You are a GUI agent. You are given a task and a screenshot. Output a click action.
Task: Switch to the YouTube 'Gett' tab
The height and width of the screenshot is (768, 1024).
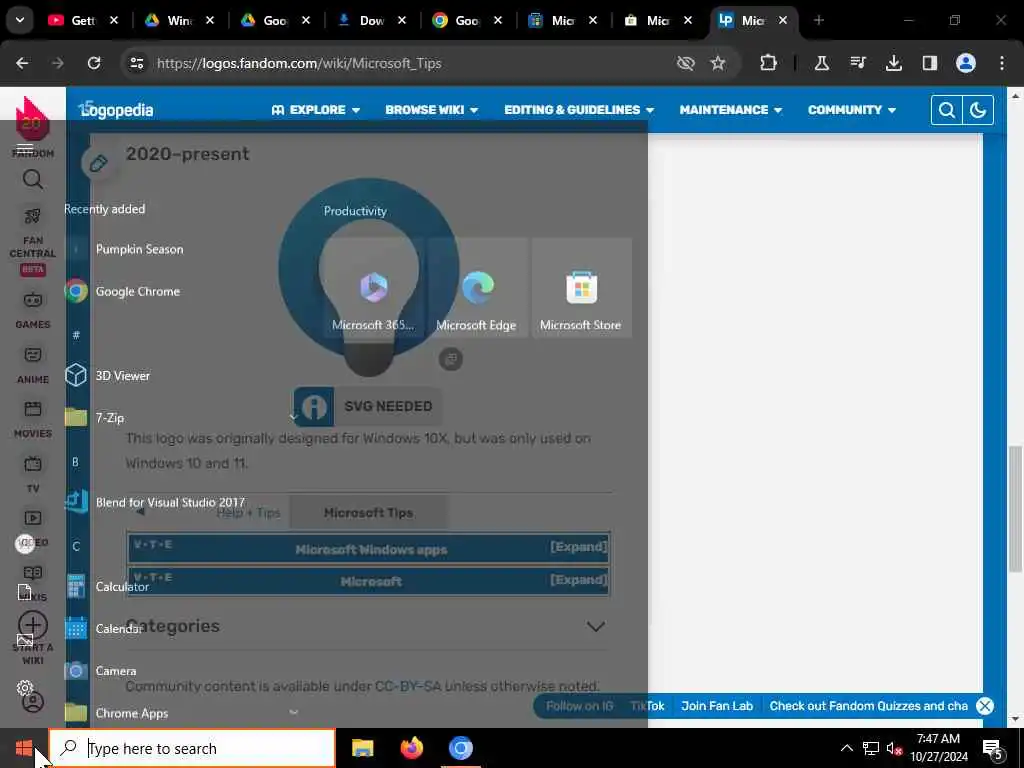coord(84,20)
